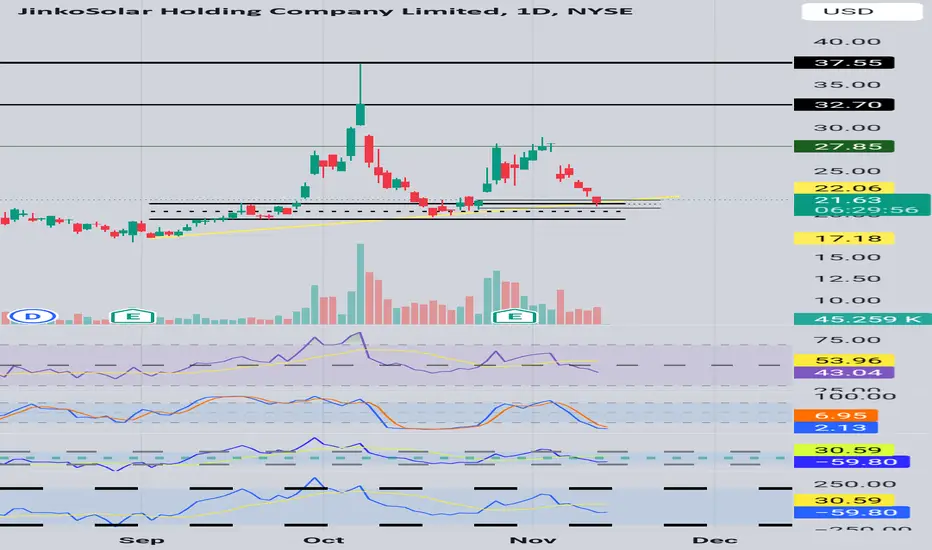Click the yellow 22.06 price label
Image resolution: width=932 pixels, height=550 pixels.
[x=843, y=188]
